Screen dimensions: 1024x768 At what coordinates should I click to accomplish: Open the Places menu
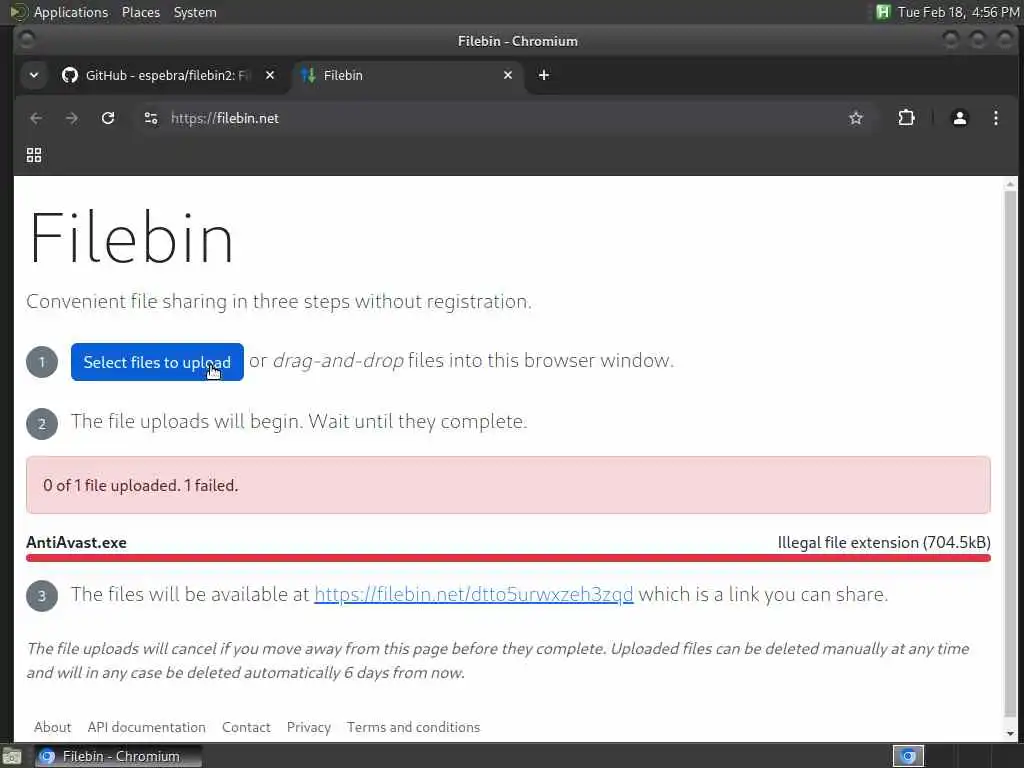coord(140,12)
